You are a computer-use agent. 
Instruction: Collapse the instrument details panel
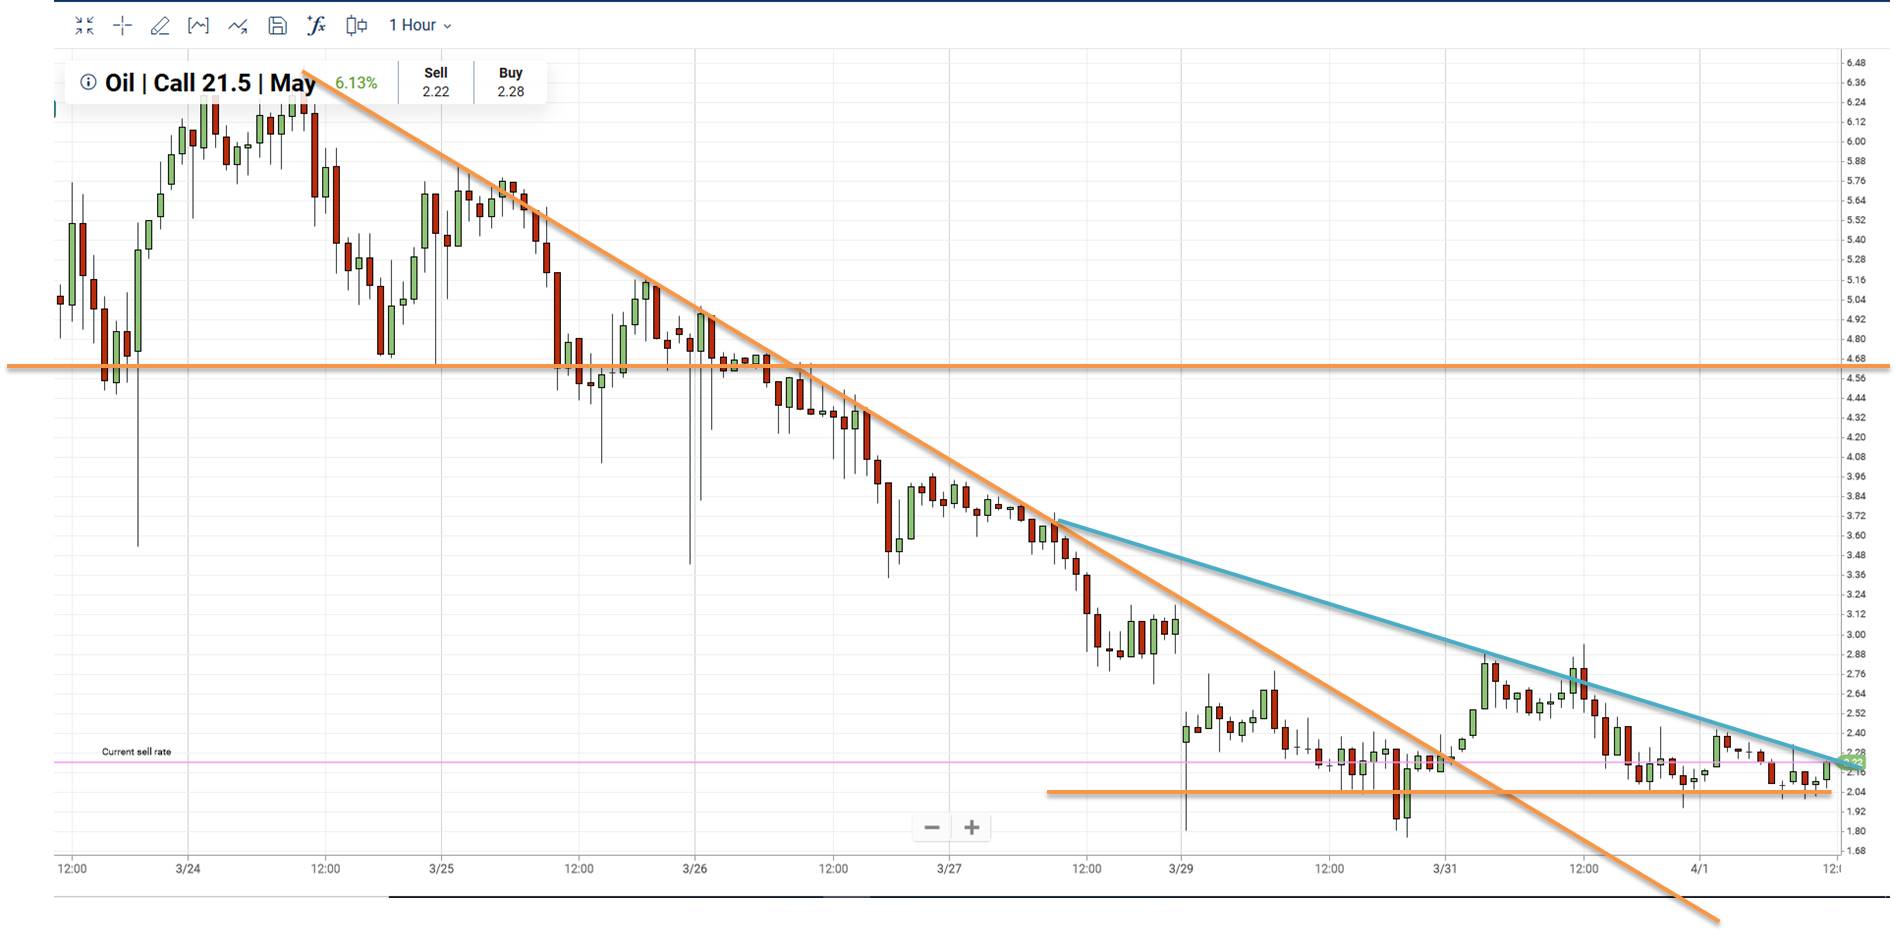point(85,27)
